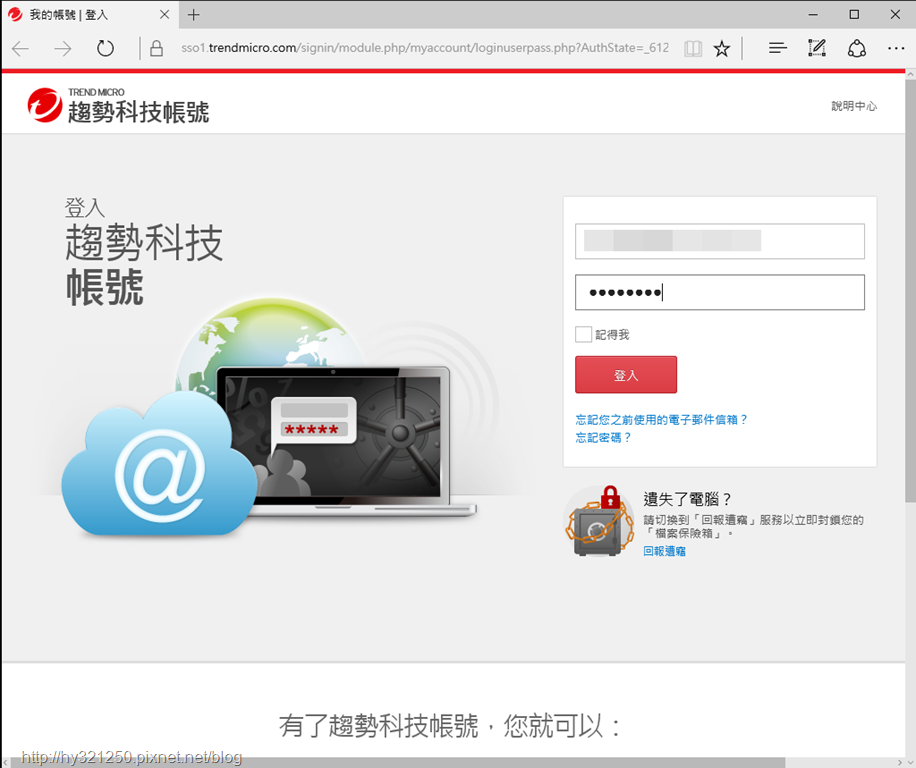Screen dimensions: 916x768
Task: Click the browser forward arrow
Action: point(63,48)
